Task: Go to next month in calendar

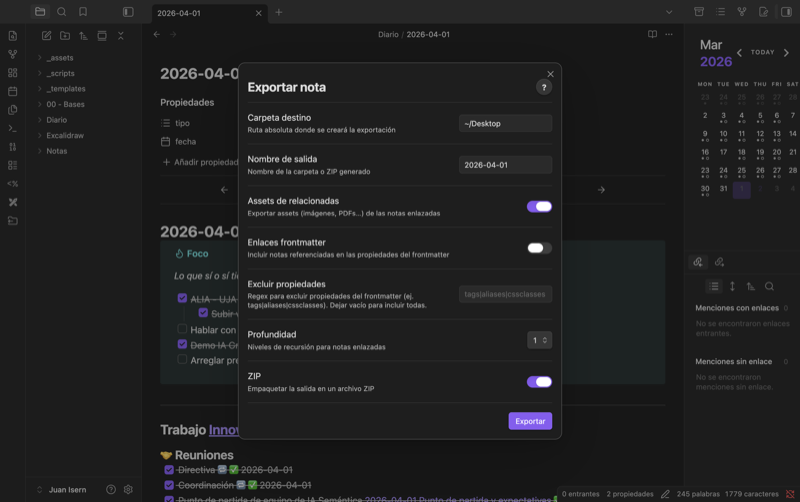Action: pyautogui.click(x=786, y=52)
